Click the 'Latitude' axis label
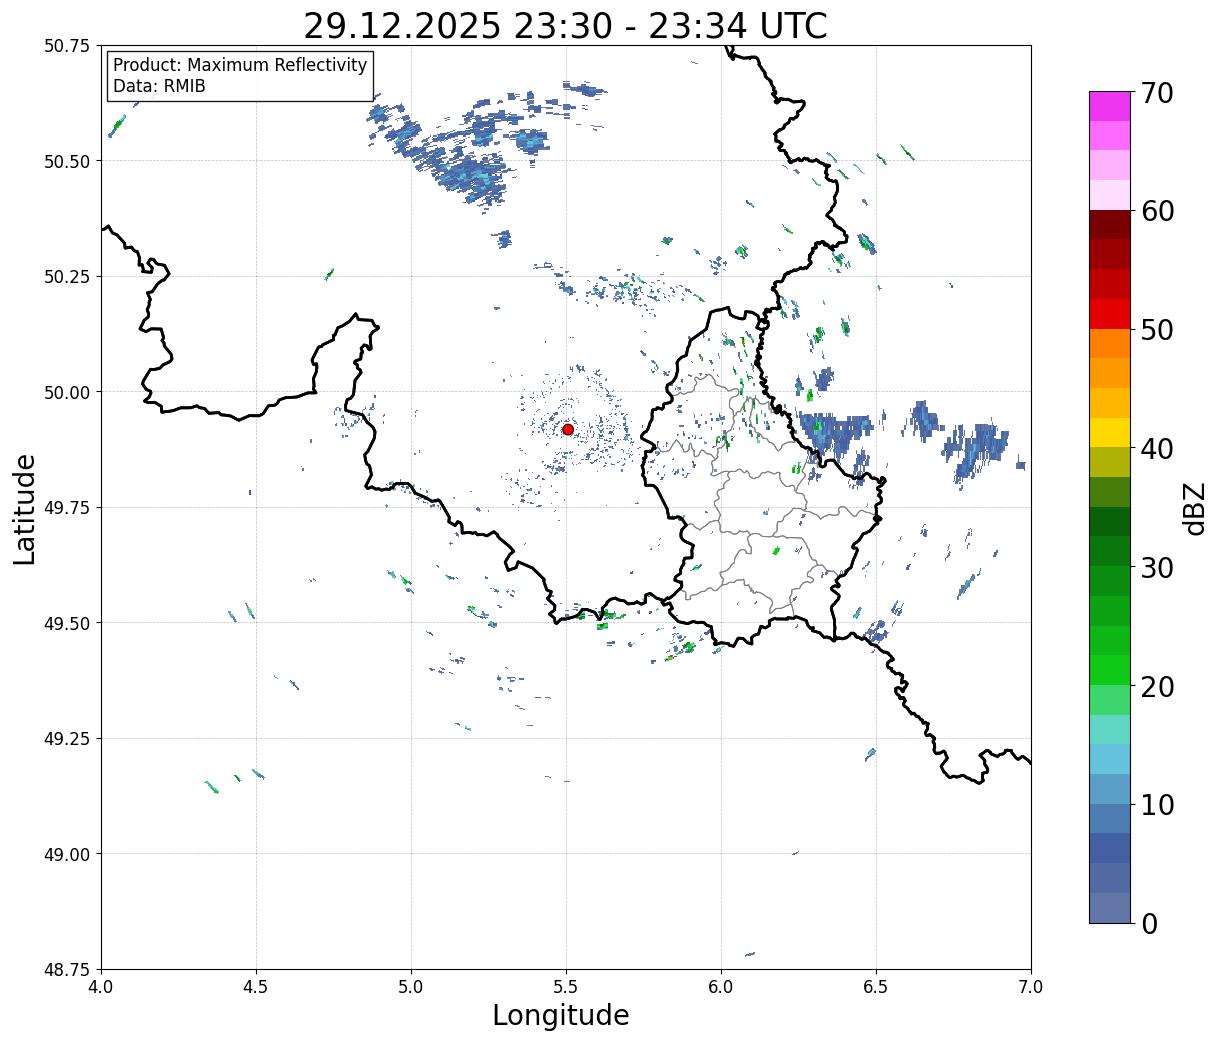This screenshot has height=1040, width=1219. 25,508
